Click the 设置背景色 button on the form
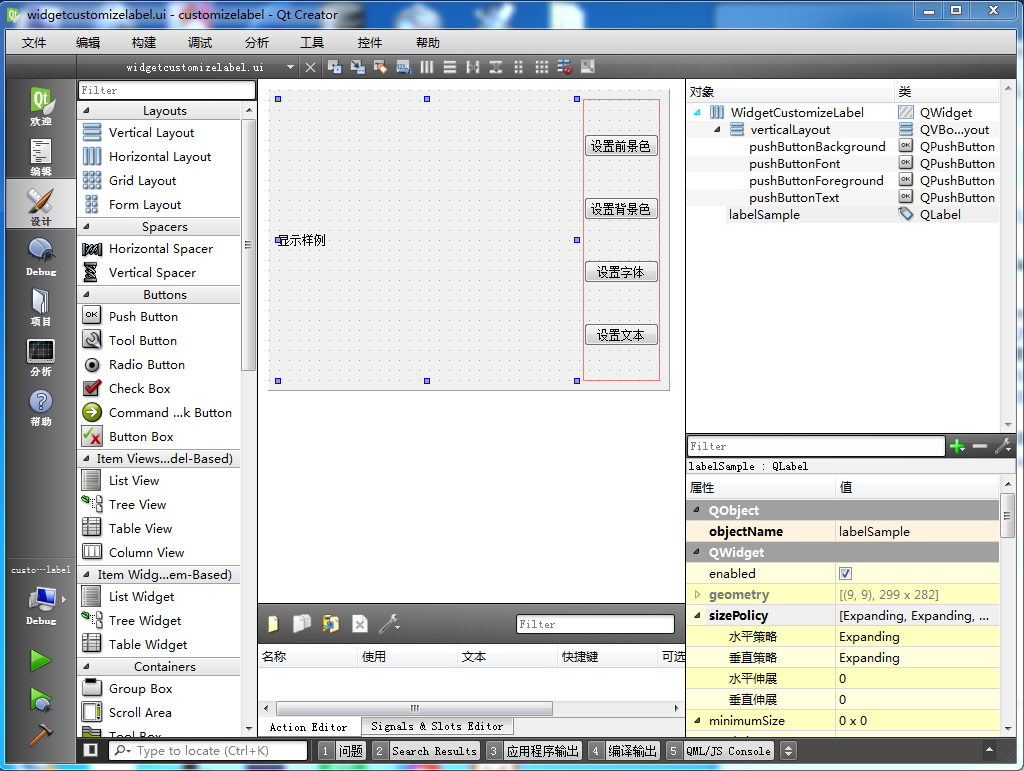Viewport: 1024px width, 771px height. 621,209
